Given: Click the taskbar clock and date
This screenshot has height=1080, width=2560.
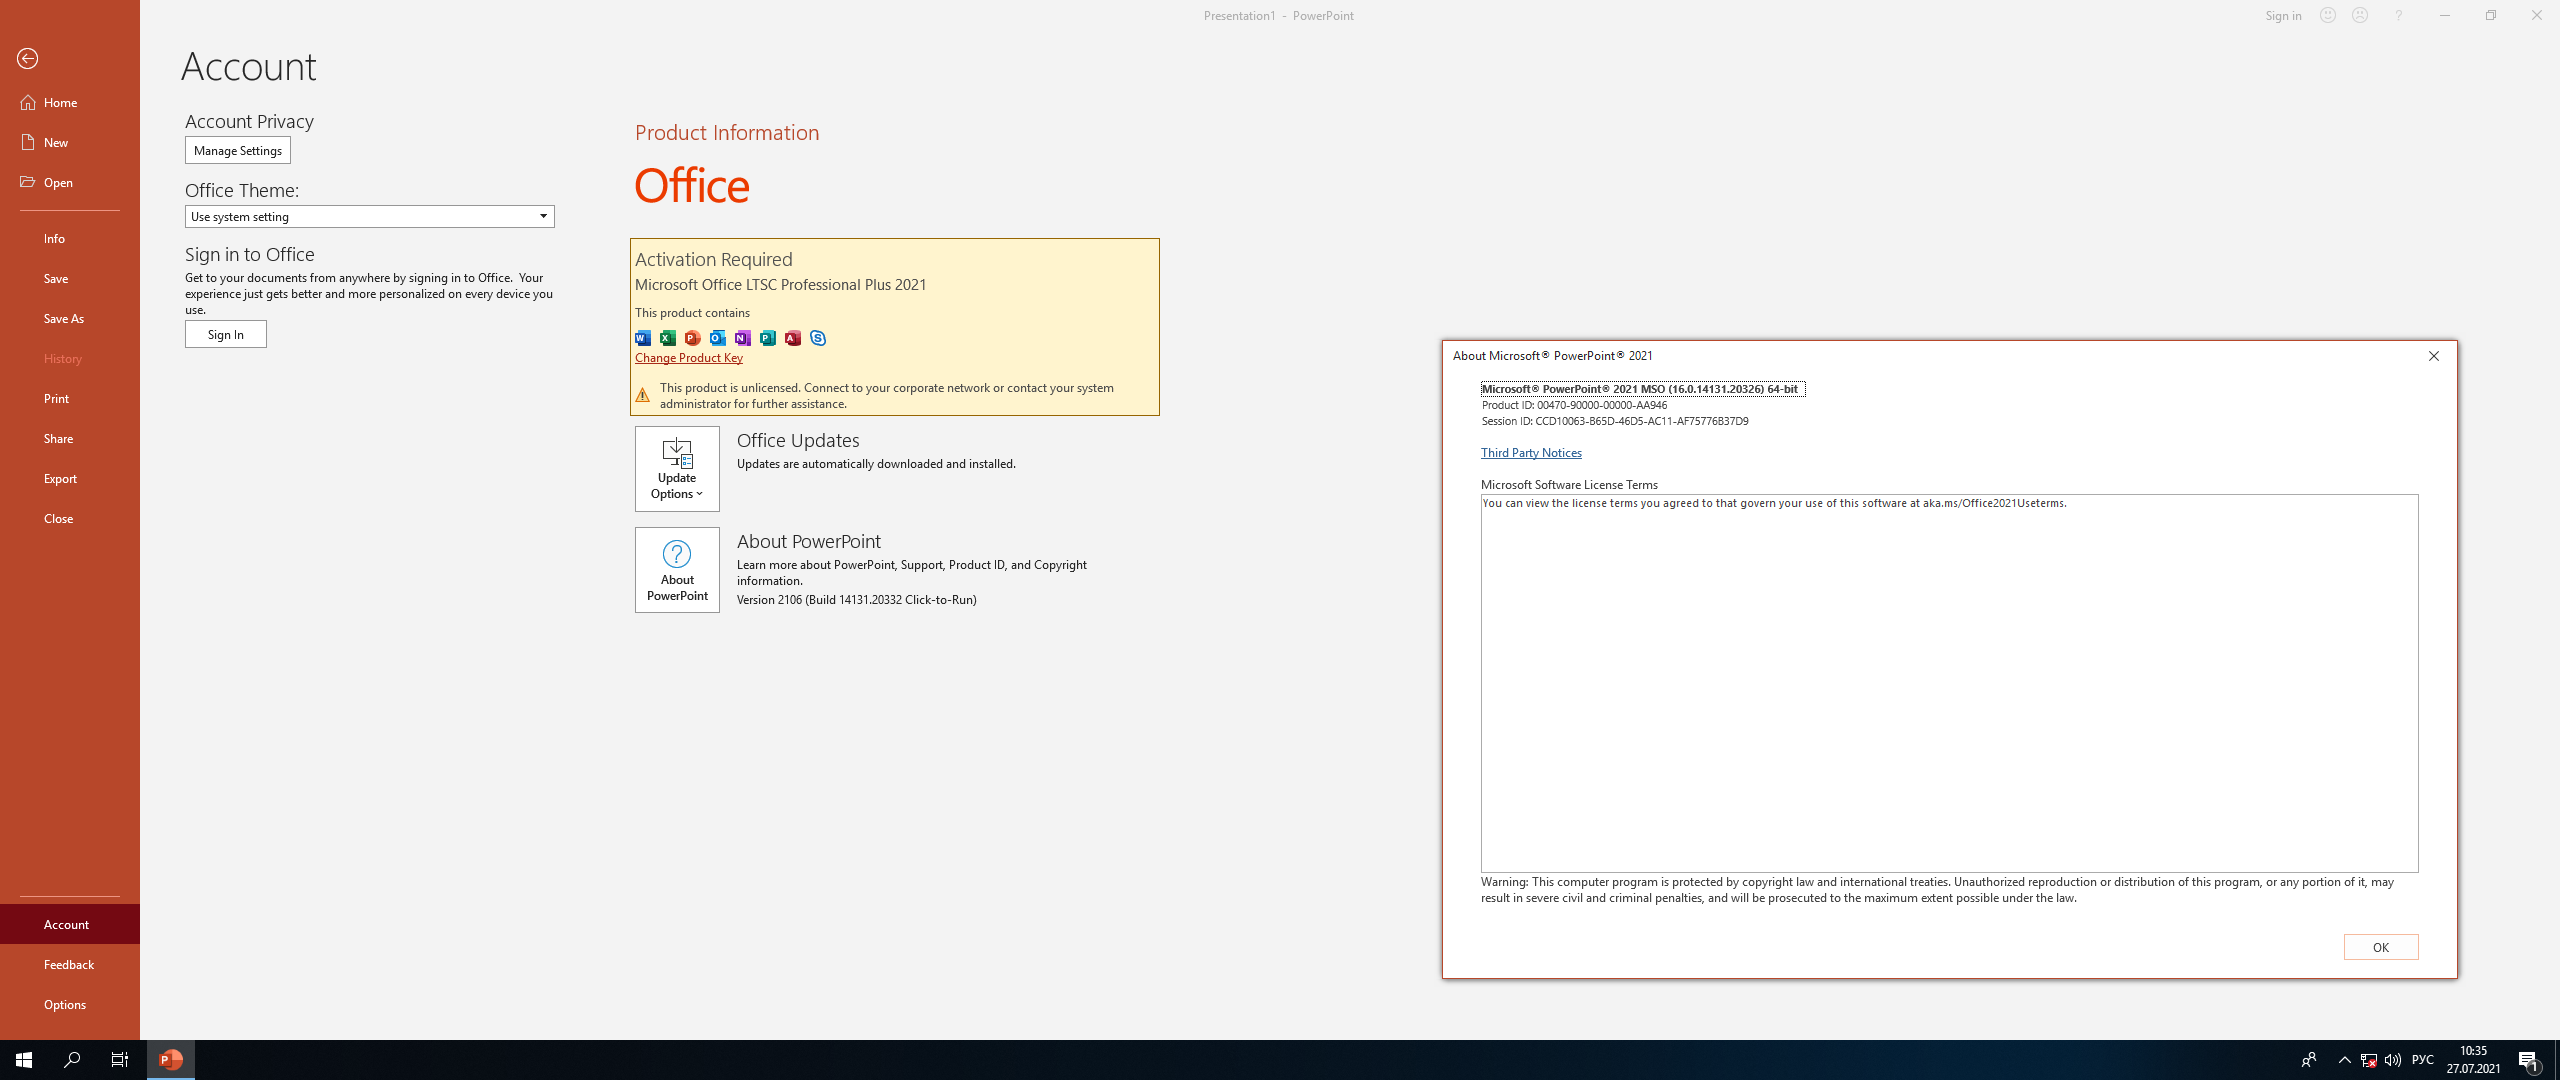Looking at the screenshot, I should tap(2474, 1060).
